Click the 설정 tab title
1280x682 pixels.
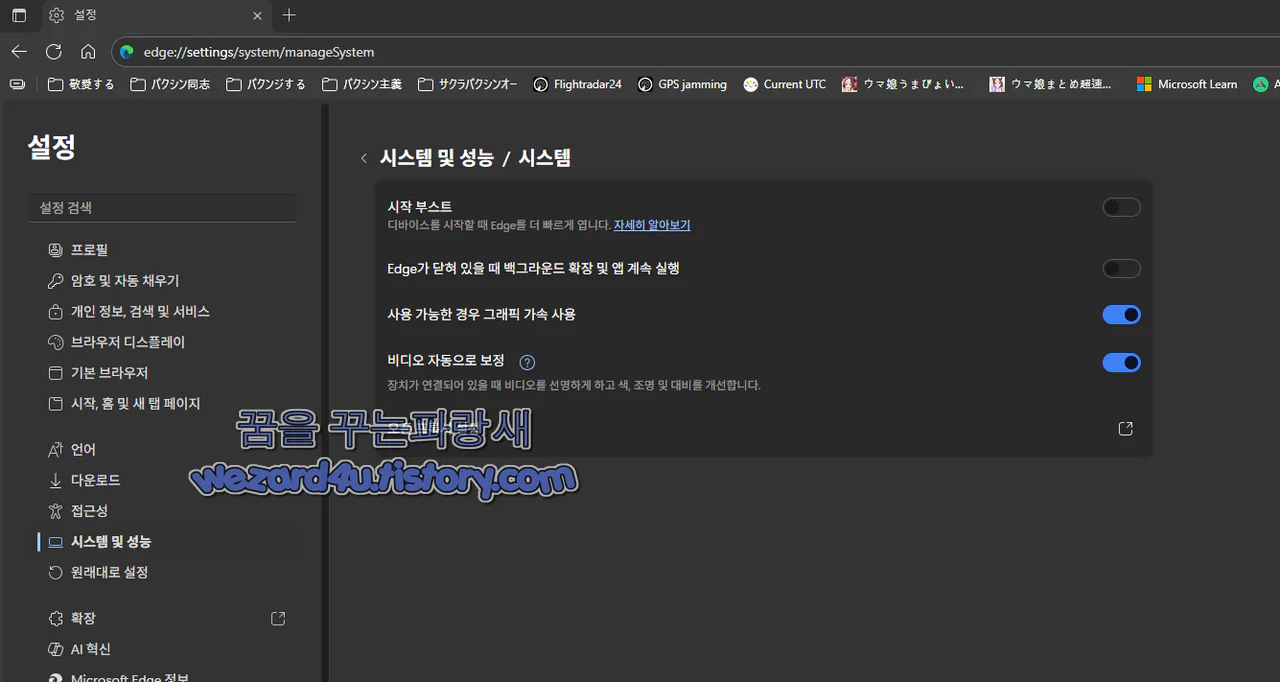(x=85, y=15)
